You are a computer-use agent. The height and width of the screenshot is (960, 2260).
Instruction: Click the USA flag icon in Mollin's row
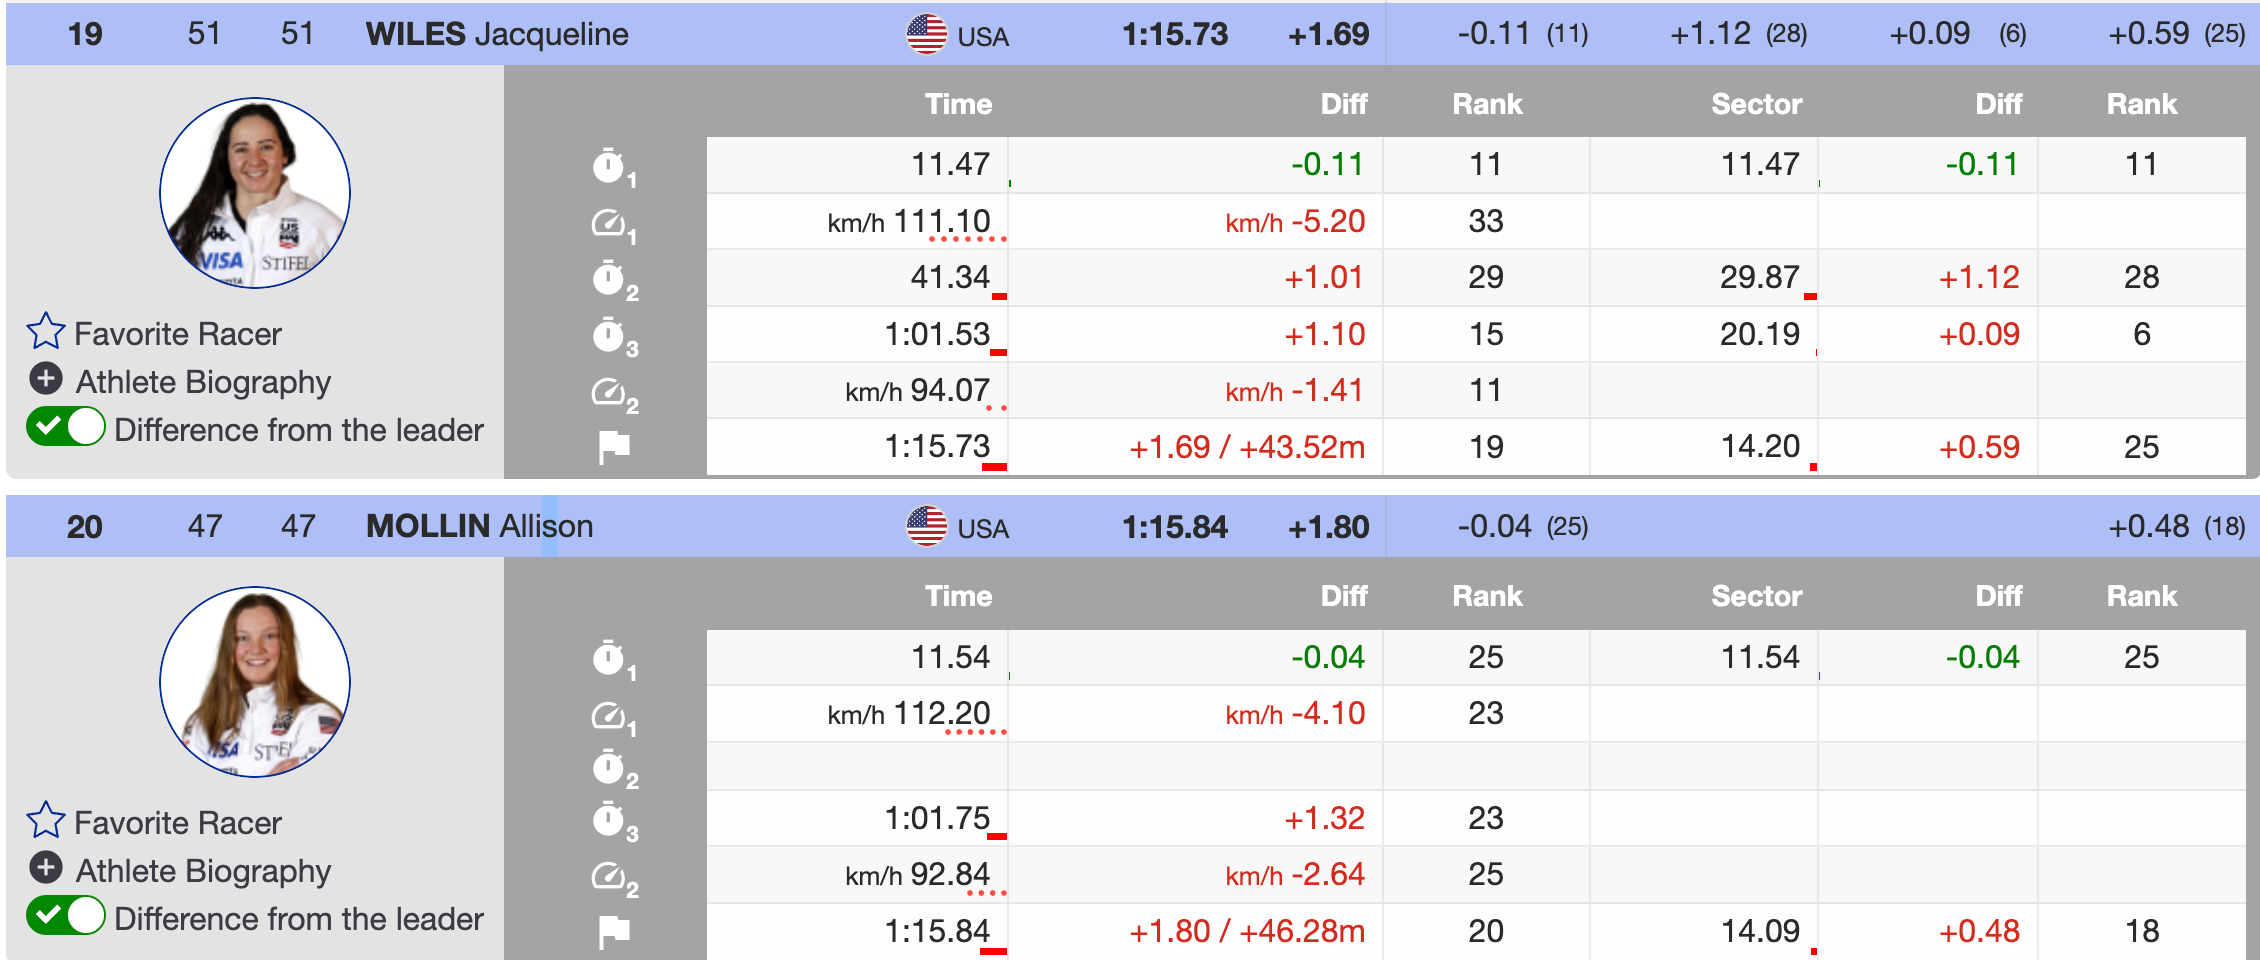926,527
